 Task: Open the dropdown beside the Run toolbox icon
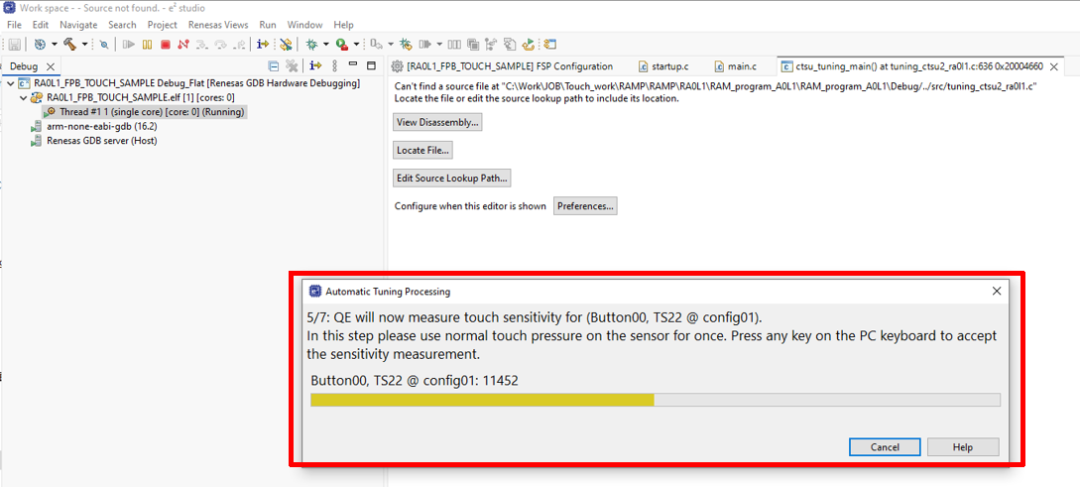(x=356, y=44)
